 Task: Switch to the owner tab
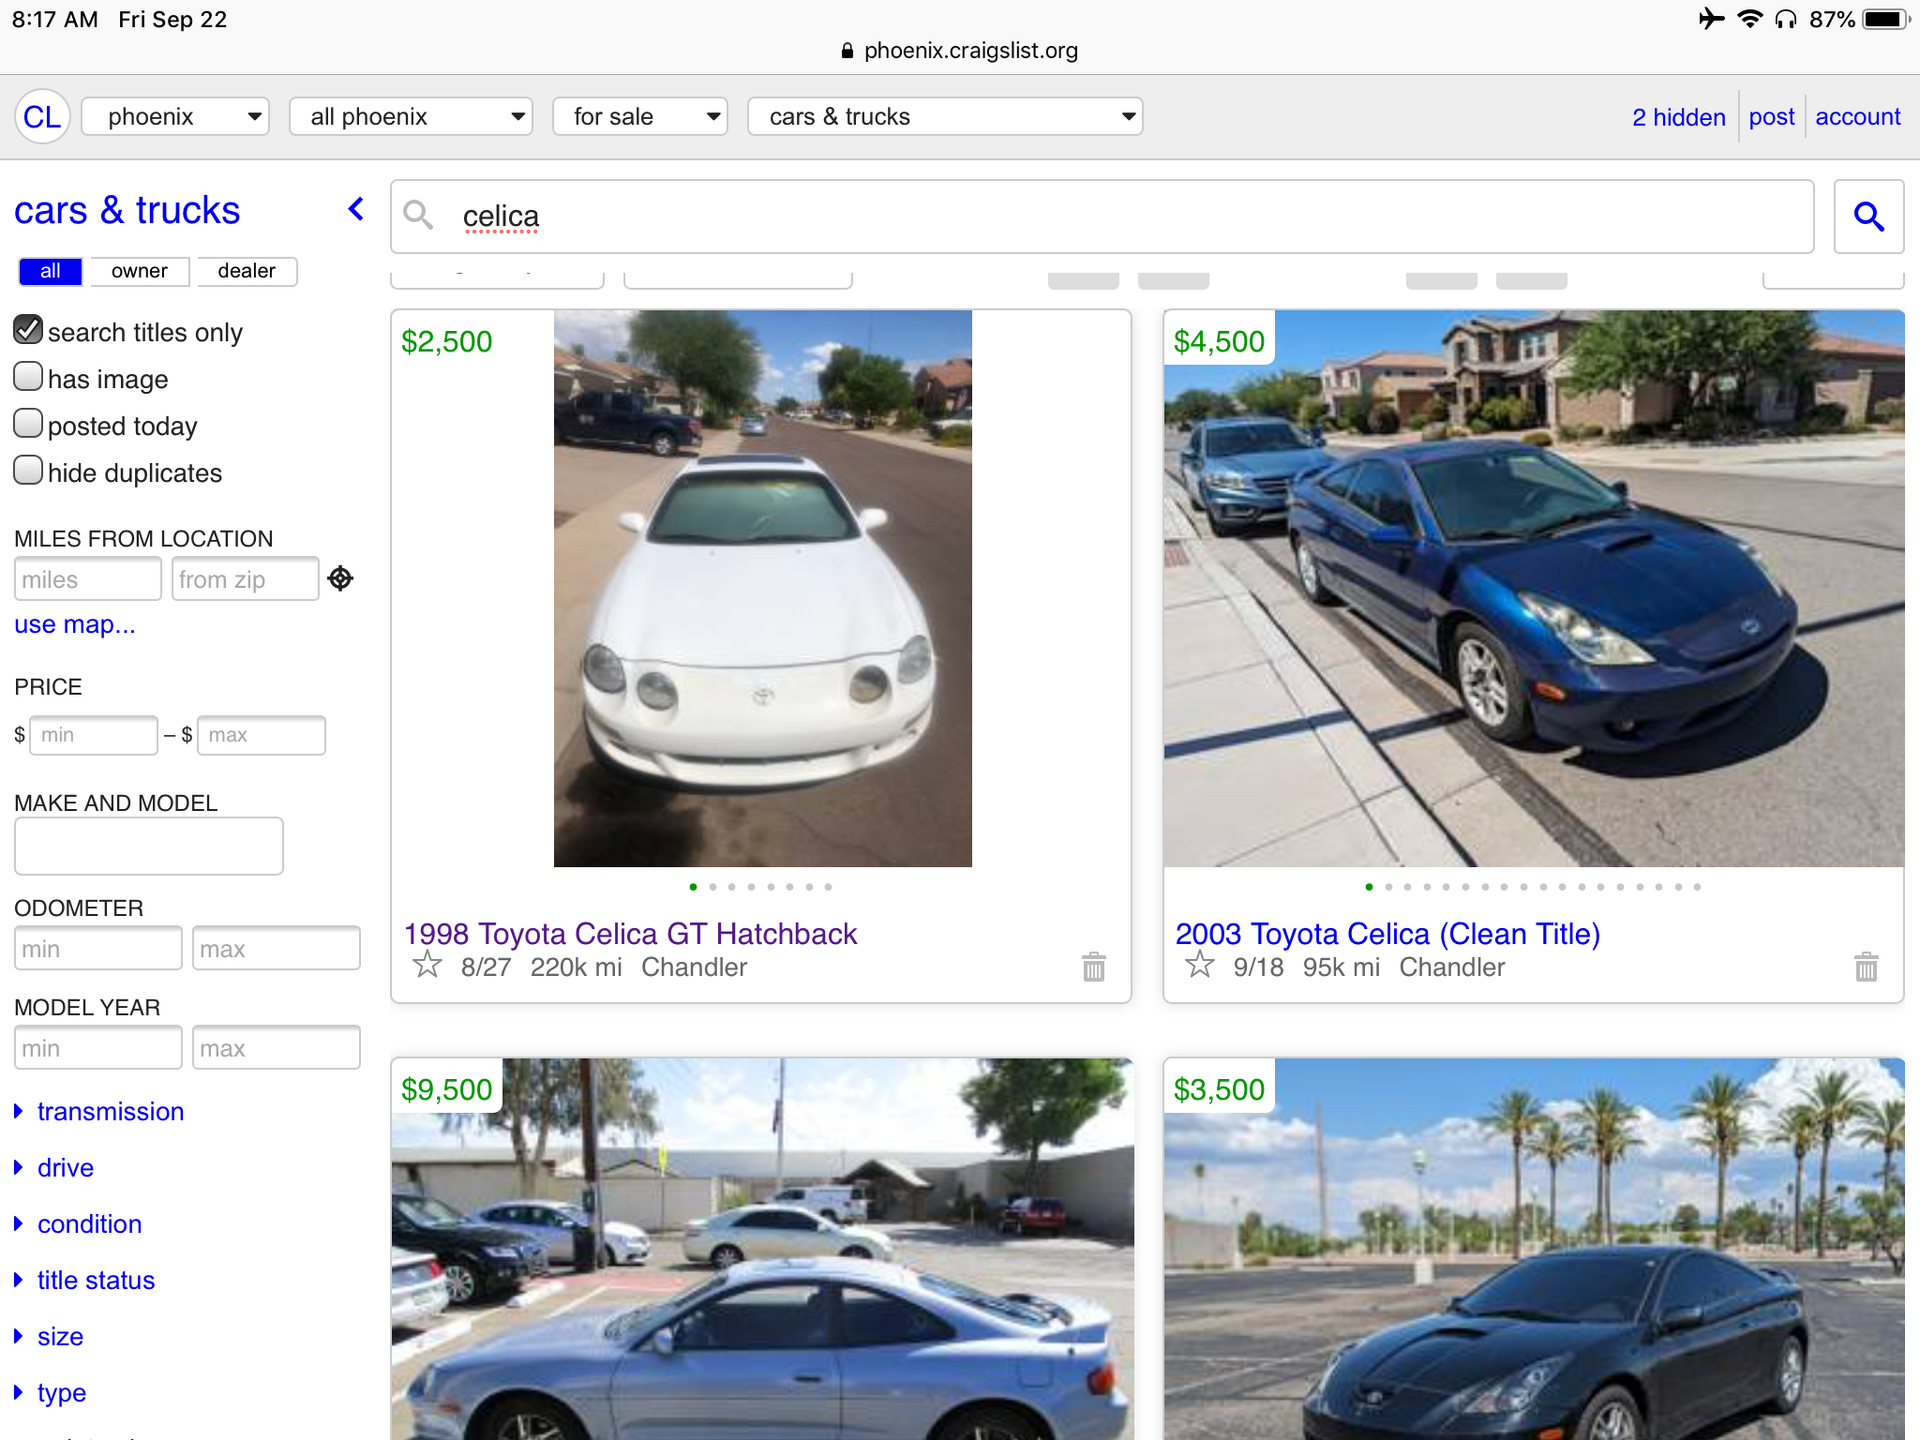click(139, 271)
